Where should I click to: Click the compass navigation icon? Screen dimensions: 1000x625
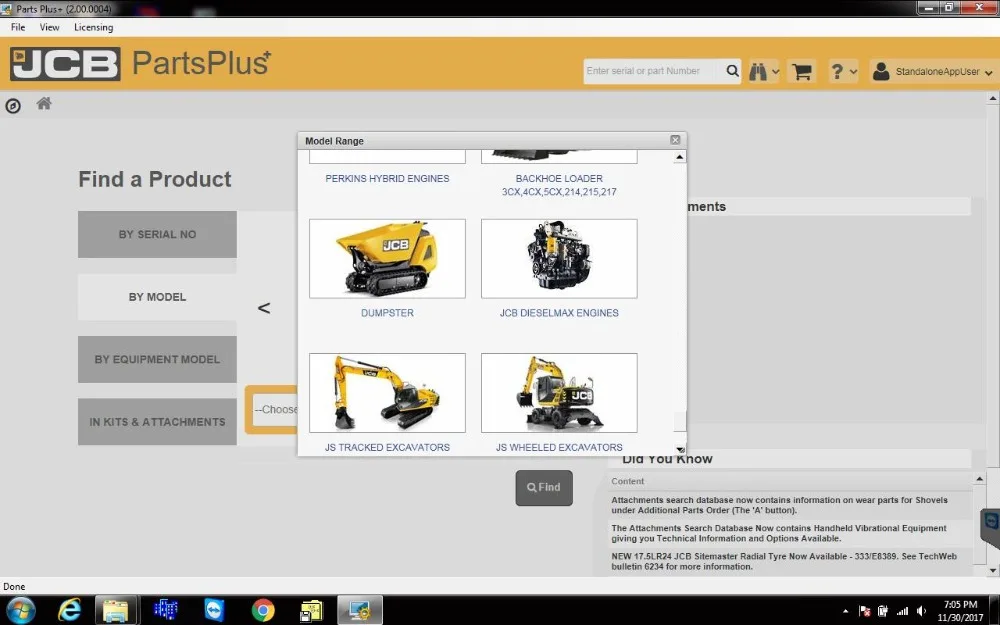point(13,105)
